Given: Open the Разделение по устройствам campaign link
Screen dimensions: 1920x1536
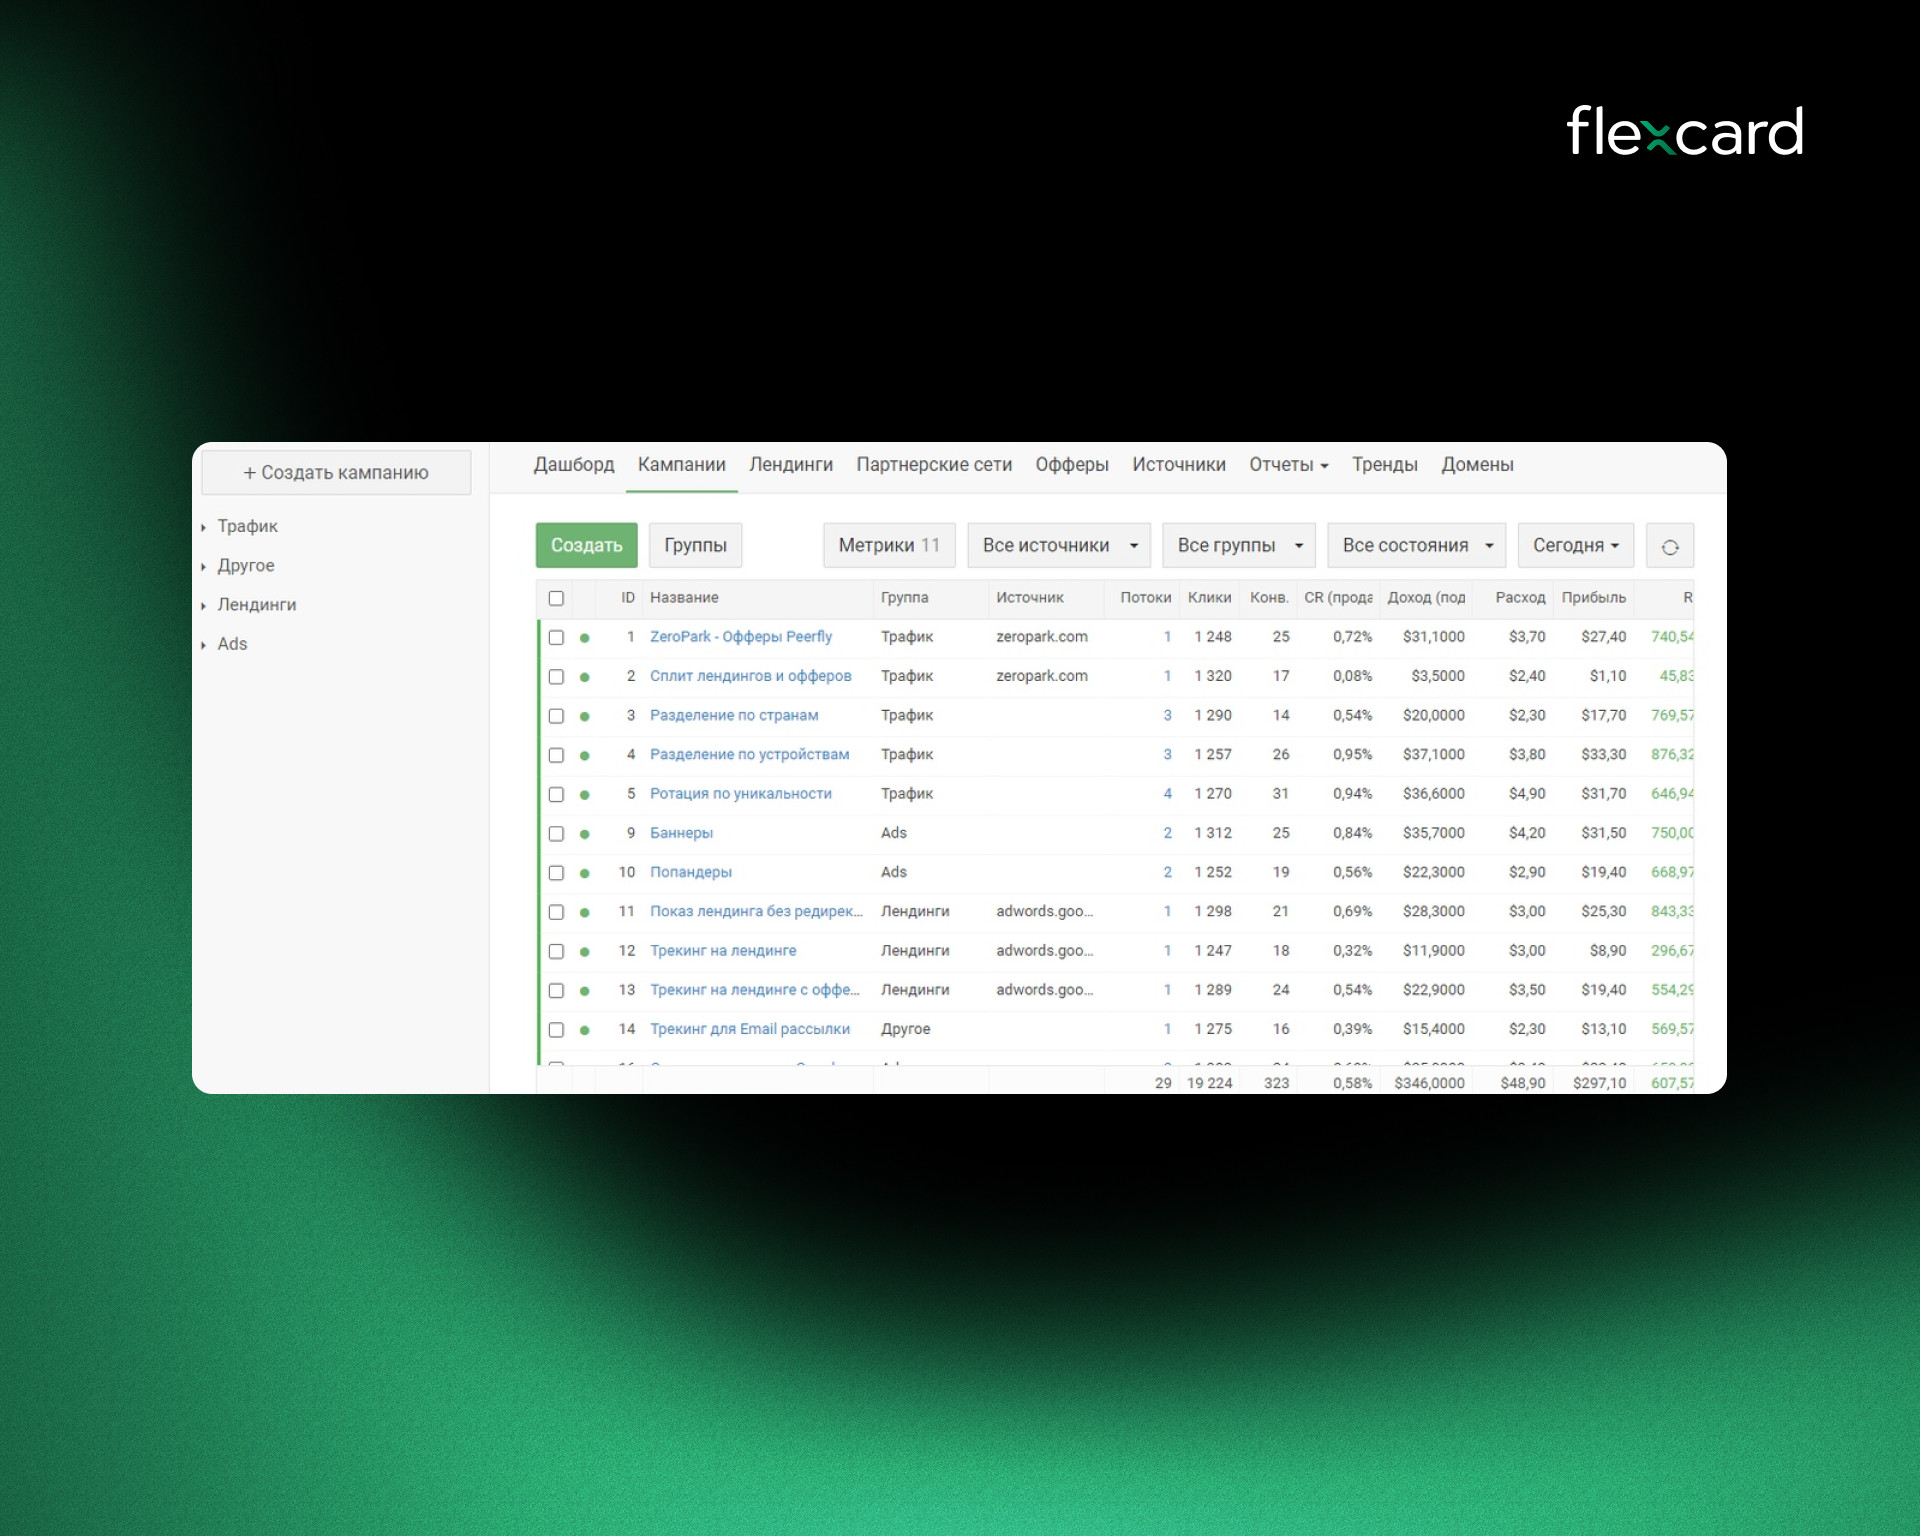Looking at the screenshot, I should coord(750,754).
